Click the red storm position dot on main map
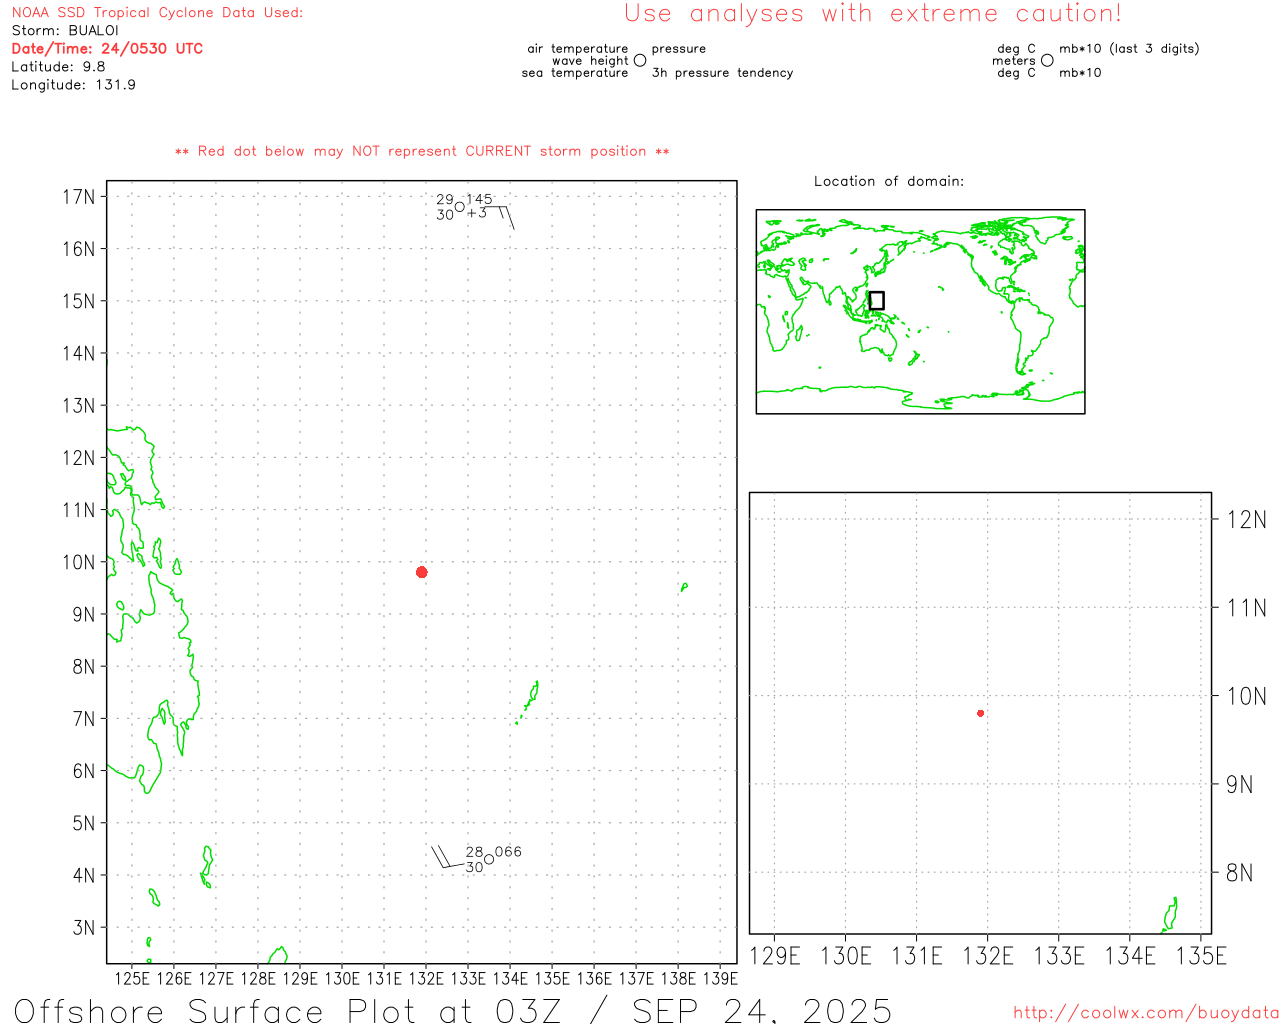 coord(422,572)
